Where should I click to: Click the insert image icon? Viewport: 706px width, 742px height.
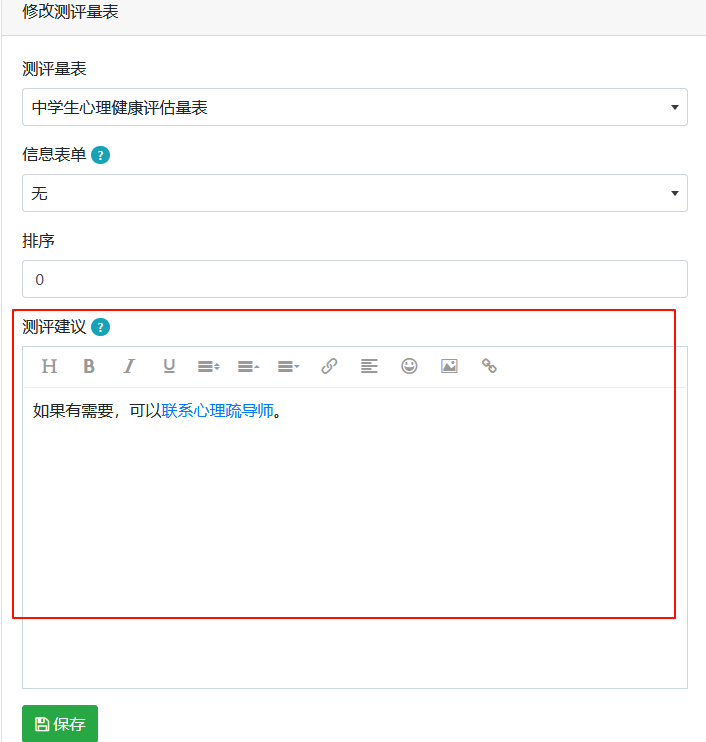tap(449, 366)
